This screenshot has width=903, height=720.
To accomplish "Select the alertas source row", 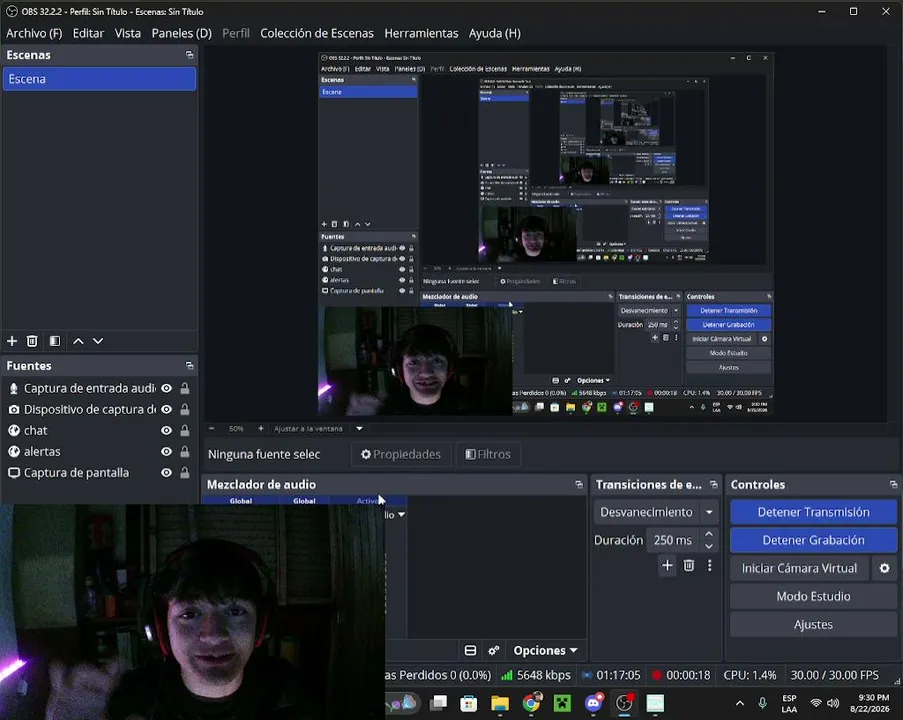I will [x=99, y=452].
